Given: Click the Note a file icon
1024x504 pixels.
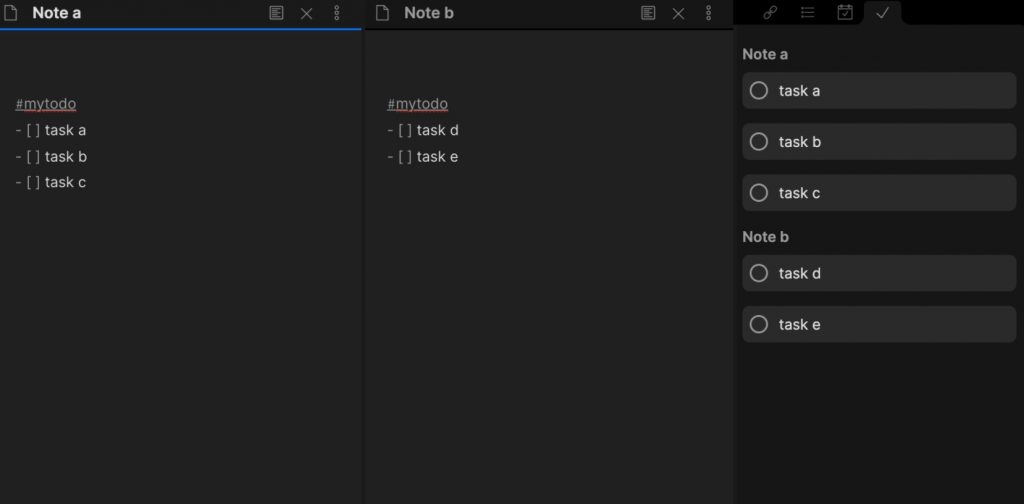Looking at the screenshot, I should click(x=10, y=13).
